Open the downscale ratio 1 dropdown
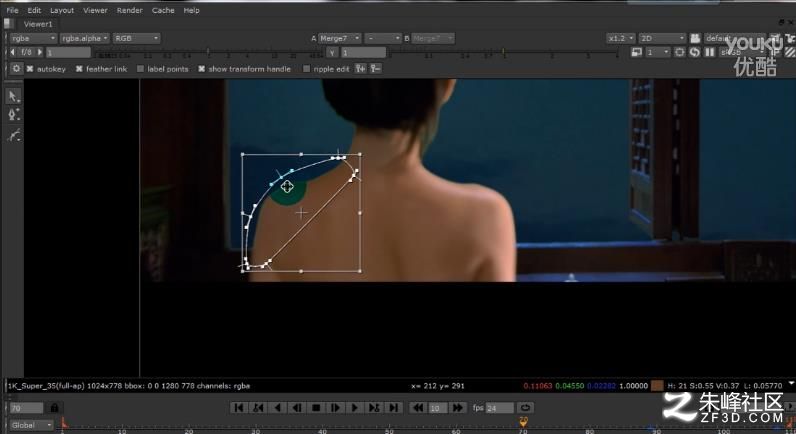 click(657, 52)
